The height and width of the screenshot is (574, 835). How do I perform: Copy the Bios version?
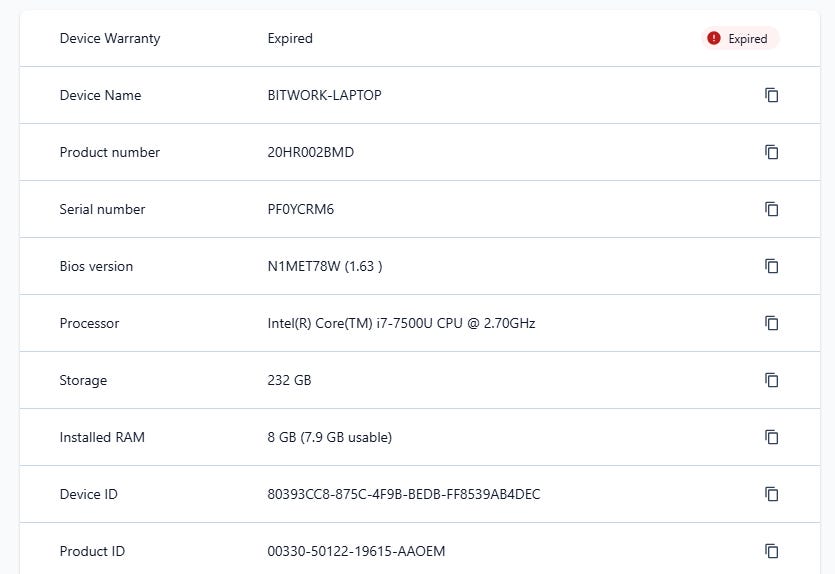[x=771, y=266]
